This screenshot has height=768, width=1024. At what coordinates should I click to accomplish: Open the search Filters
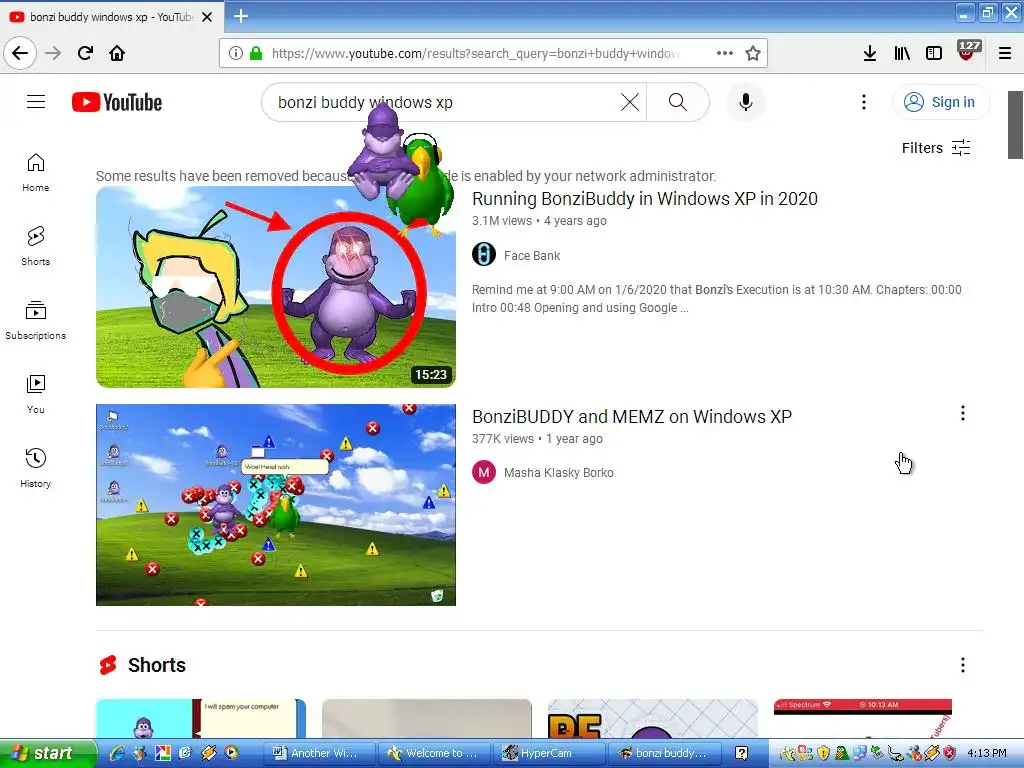pos(936,148)
